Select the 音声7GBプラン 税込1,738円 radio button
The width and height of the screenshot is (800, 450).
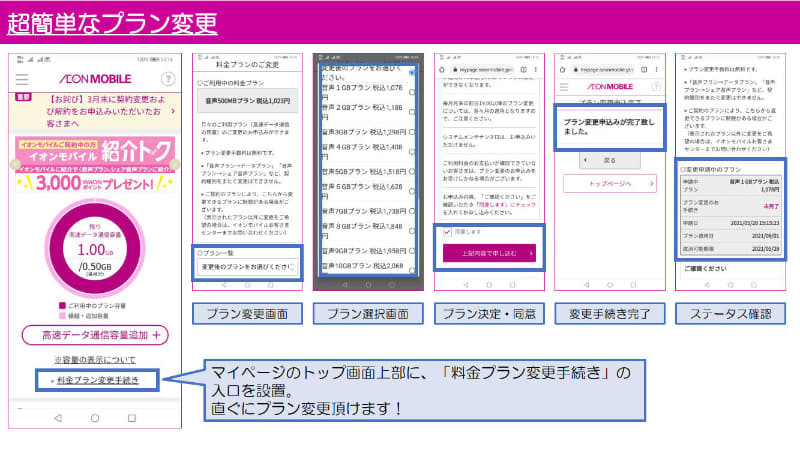412,211
